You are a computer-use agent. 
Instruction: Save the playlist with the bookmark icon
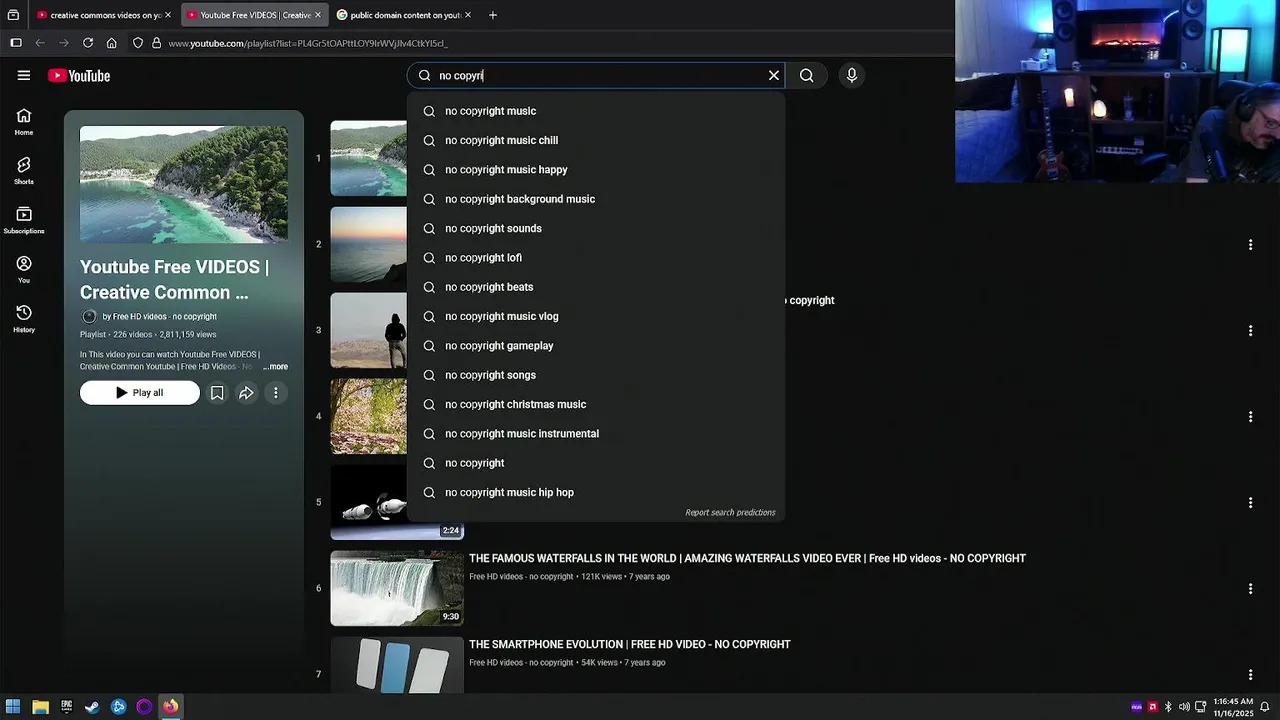tap(217, 393)
